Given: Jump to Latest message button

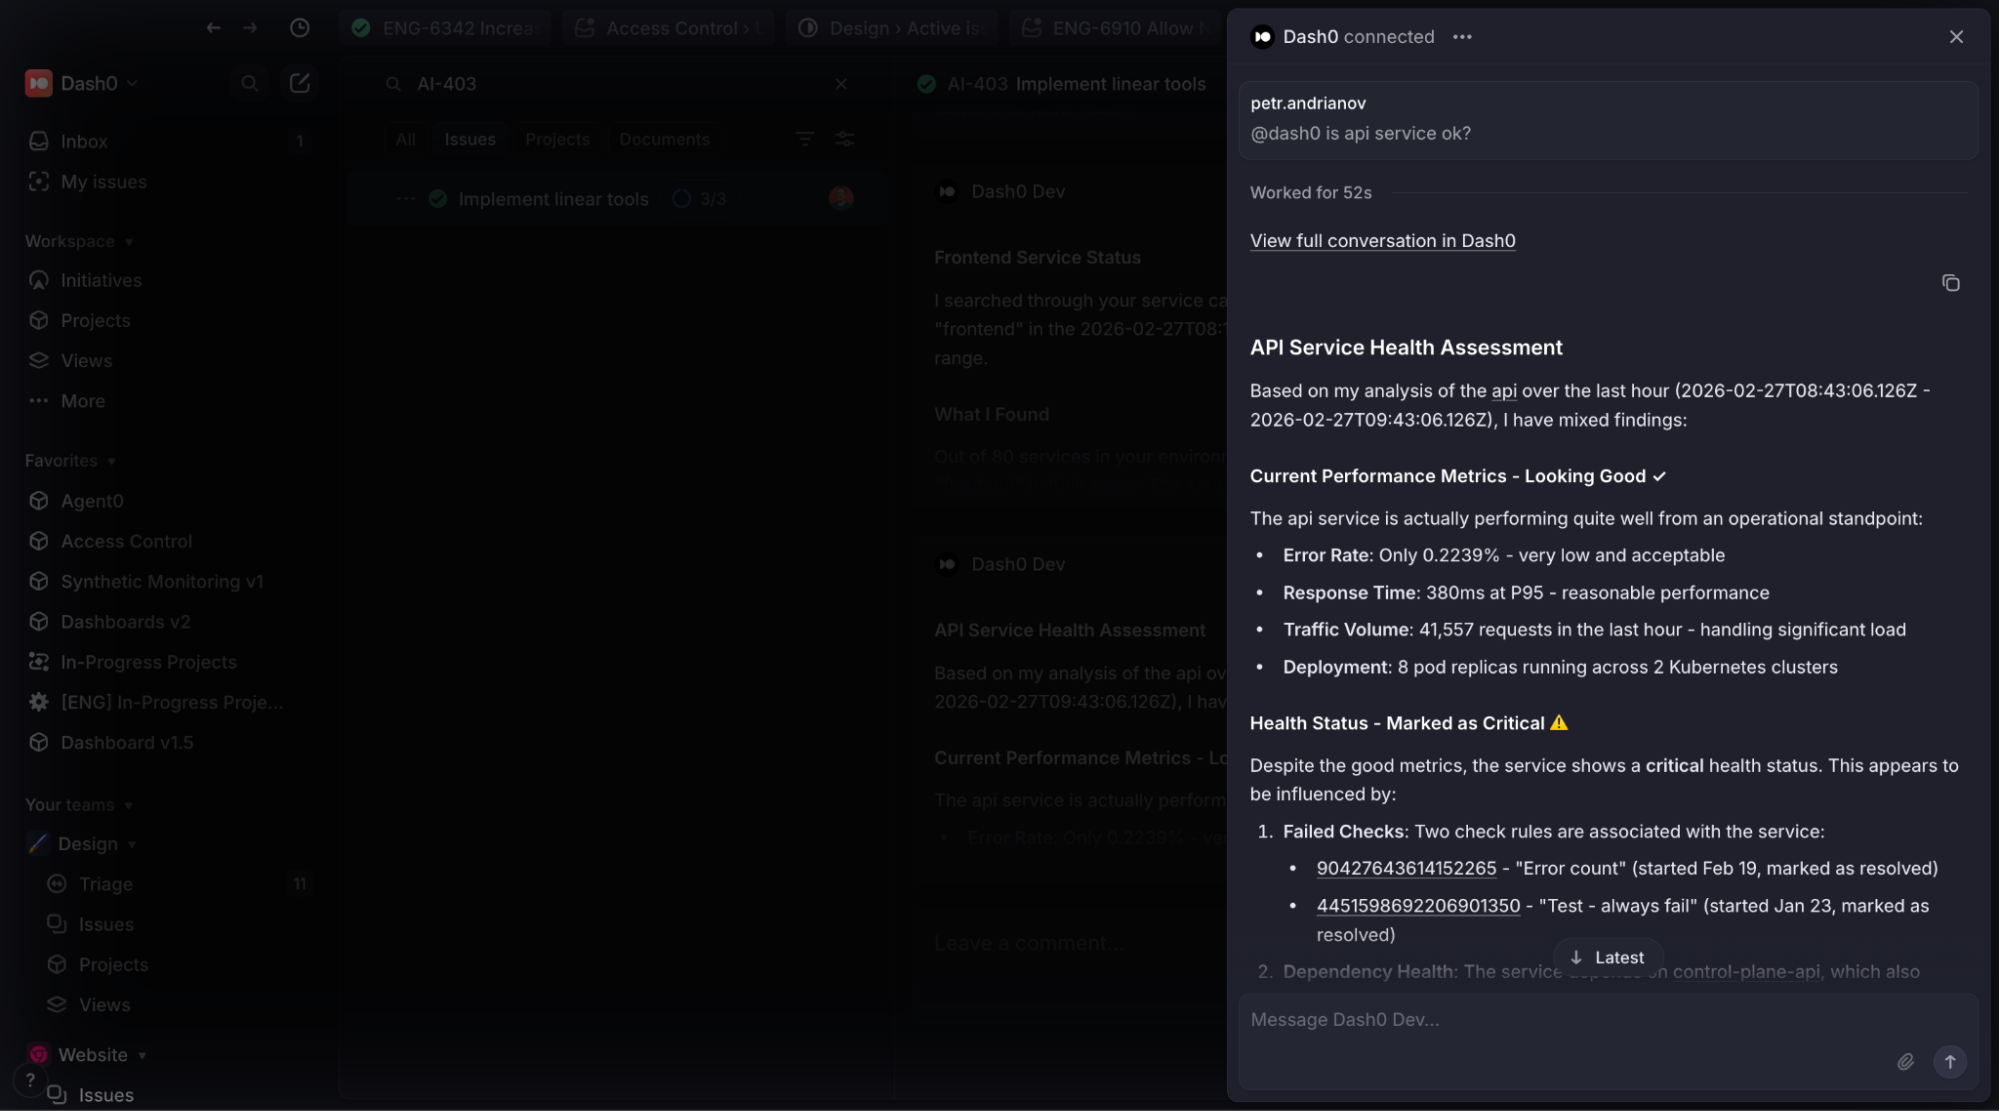Looking at the screenshot, I should (1608, 957).
